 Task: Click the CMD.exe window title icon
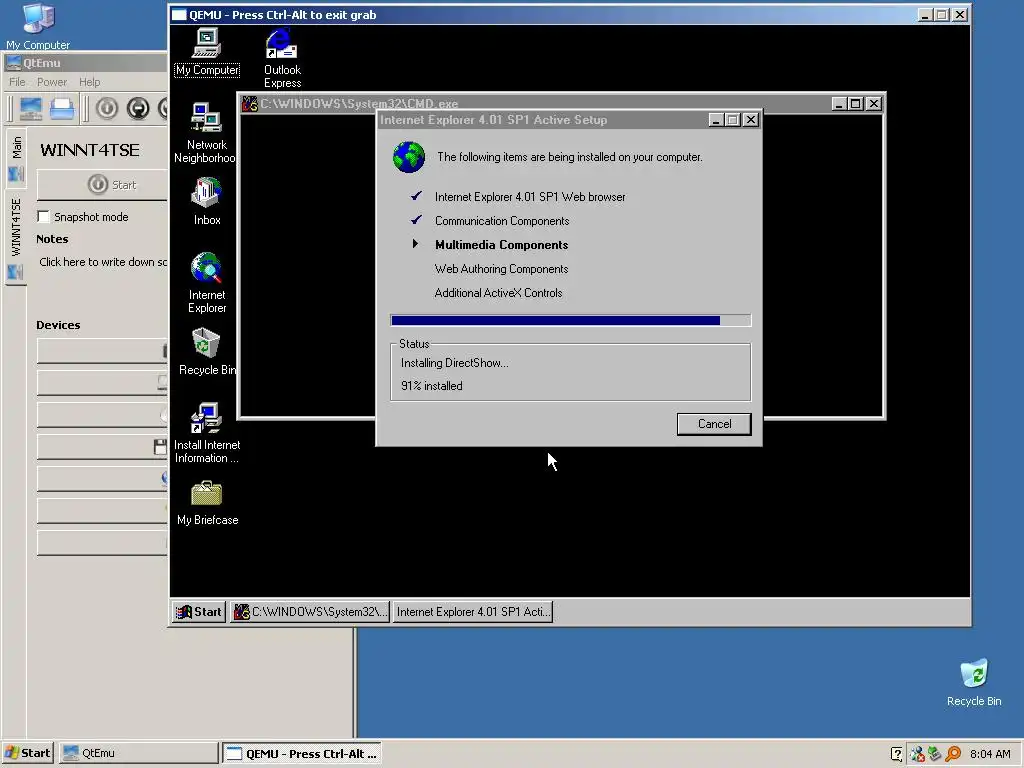click(249, 104)
